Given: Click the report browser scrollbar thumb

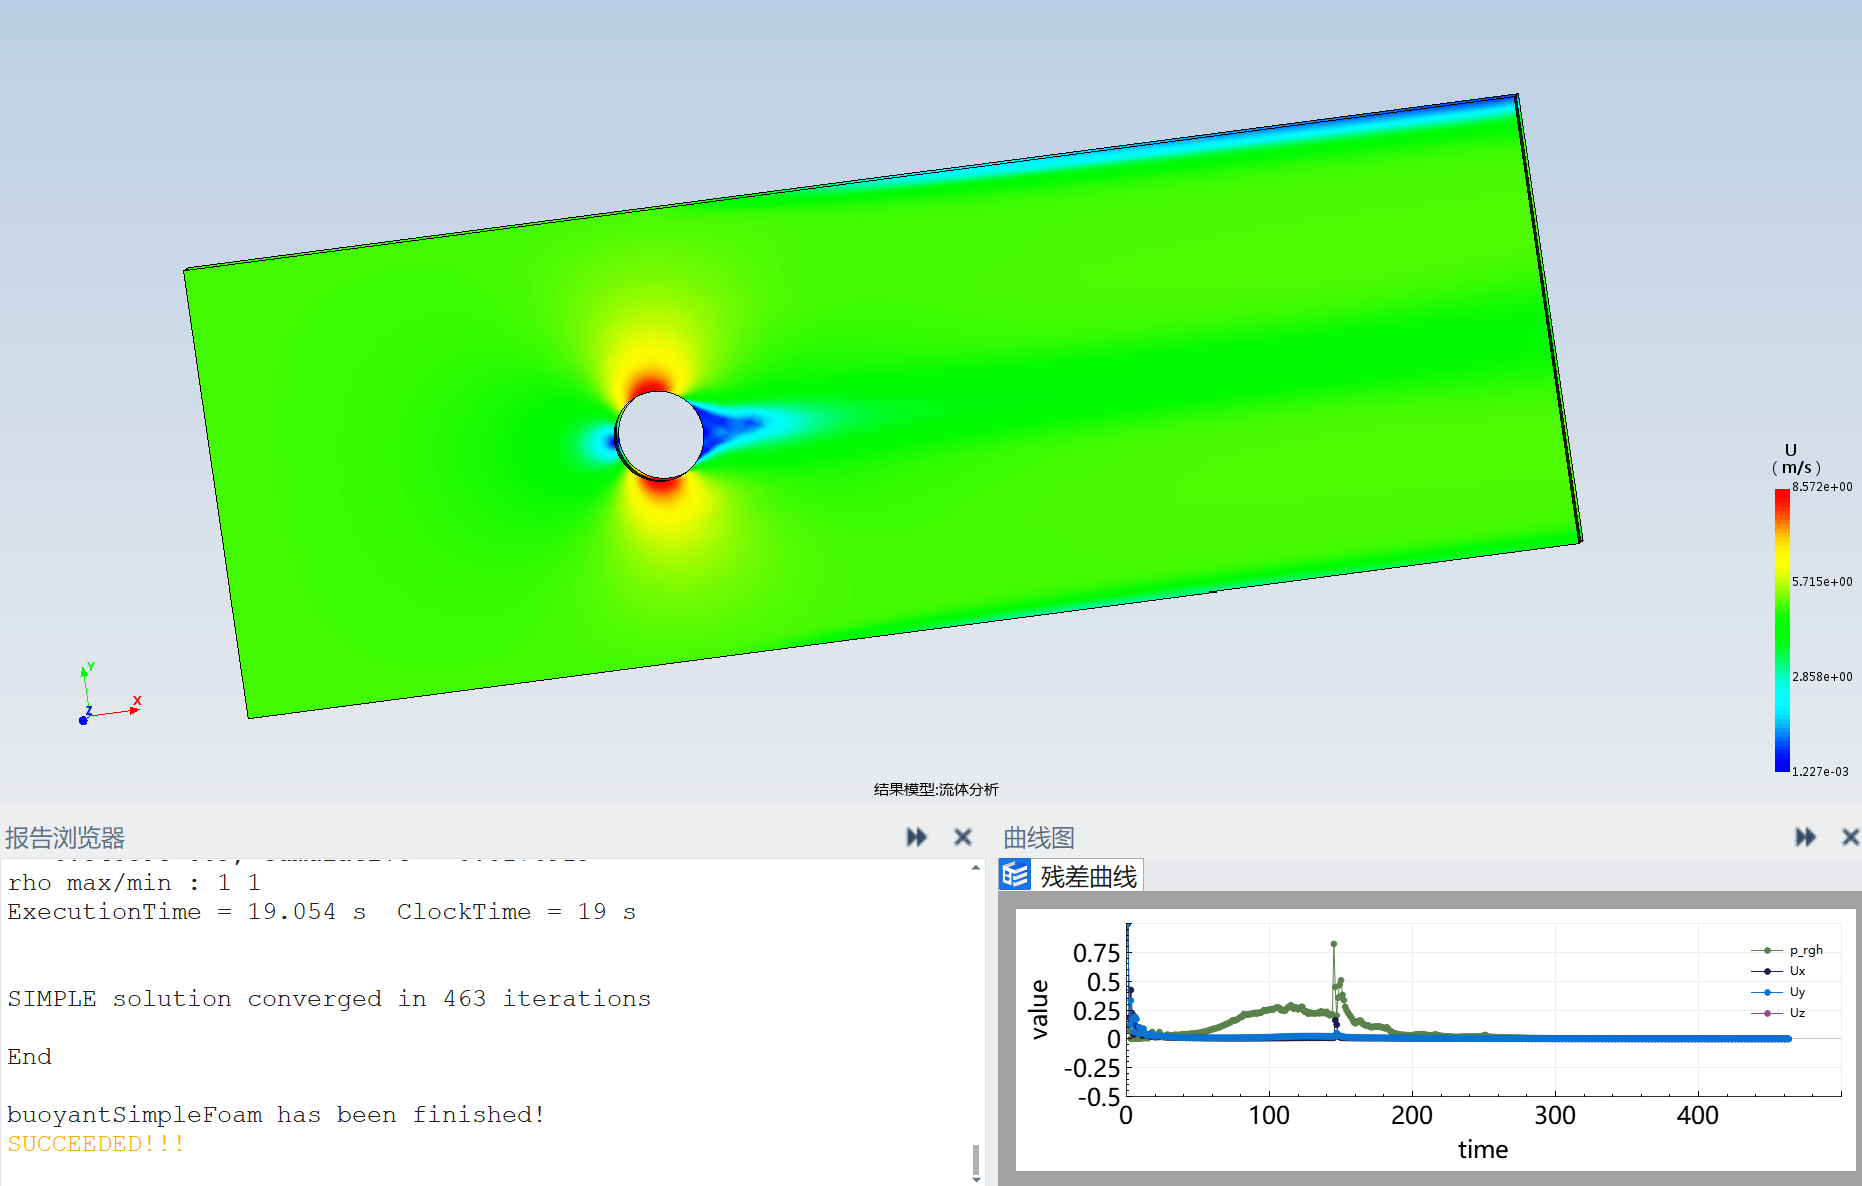Looking at the screenshot, I should point(976,1160).
